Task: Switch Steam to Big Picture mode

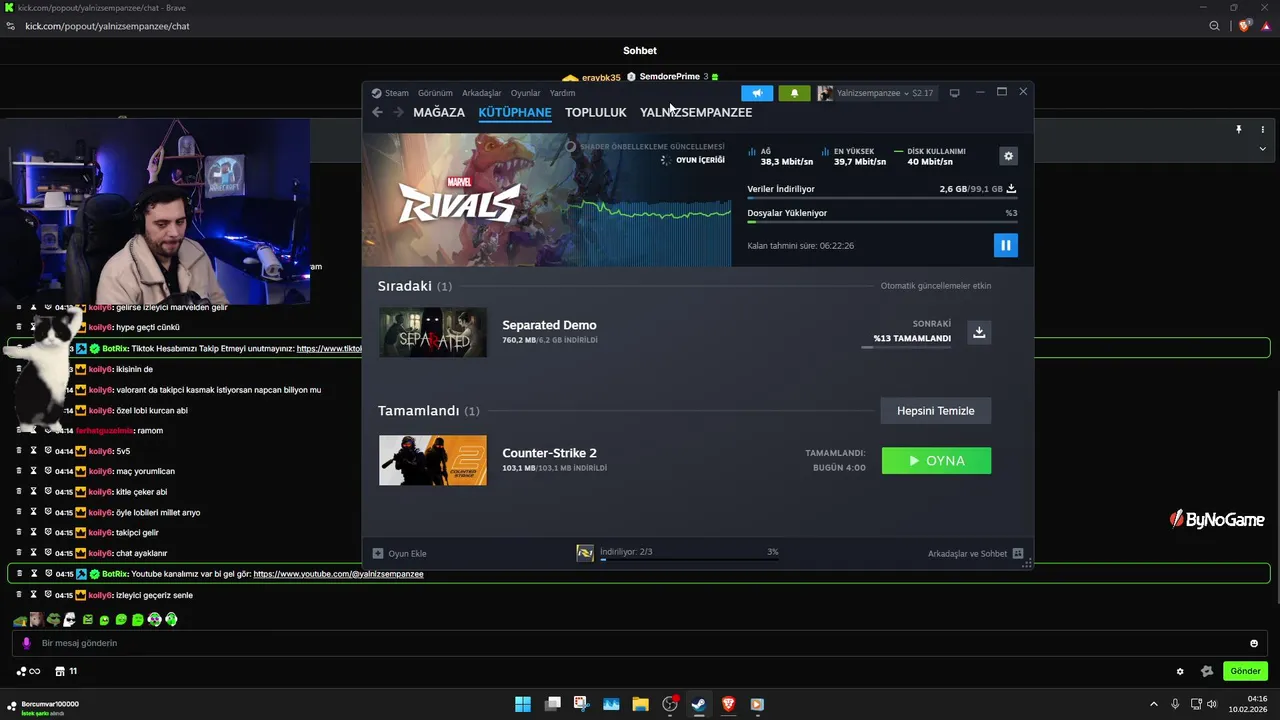Action: tap(954, 93)
